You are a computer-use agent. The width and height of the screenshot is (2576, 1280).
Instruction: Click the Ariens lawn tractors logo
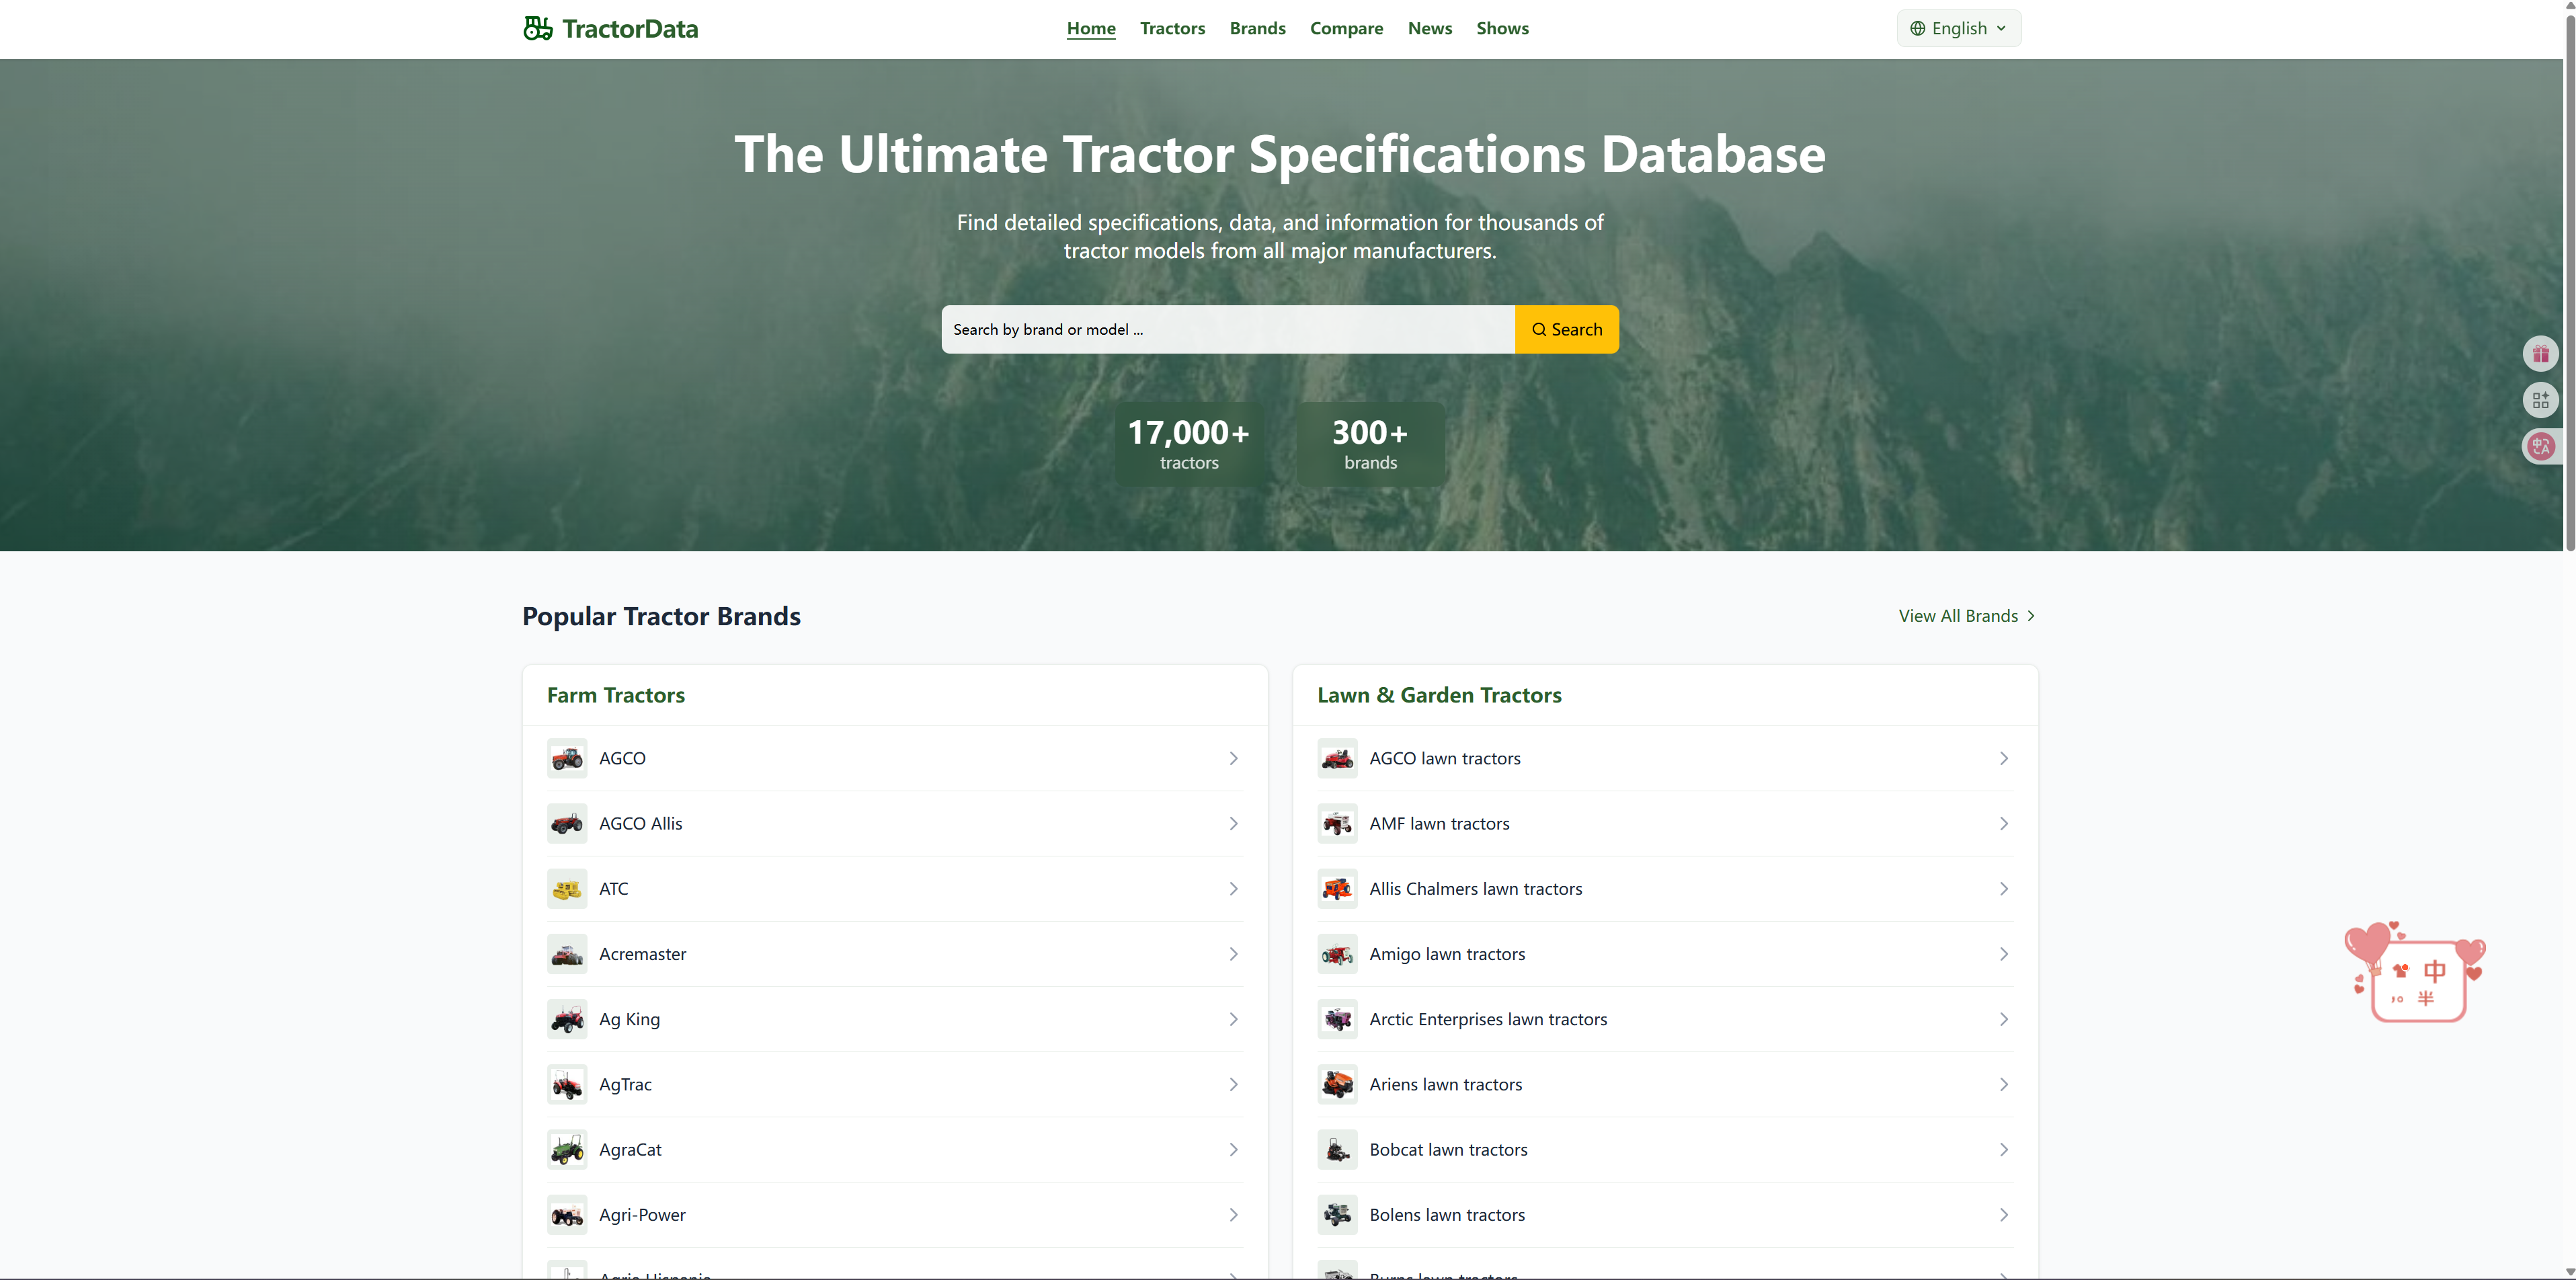[1337, 1084]
